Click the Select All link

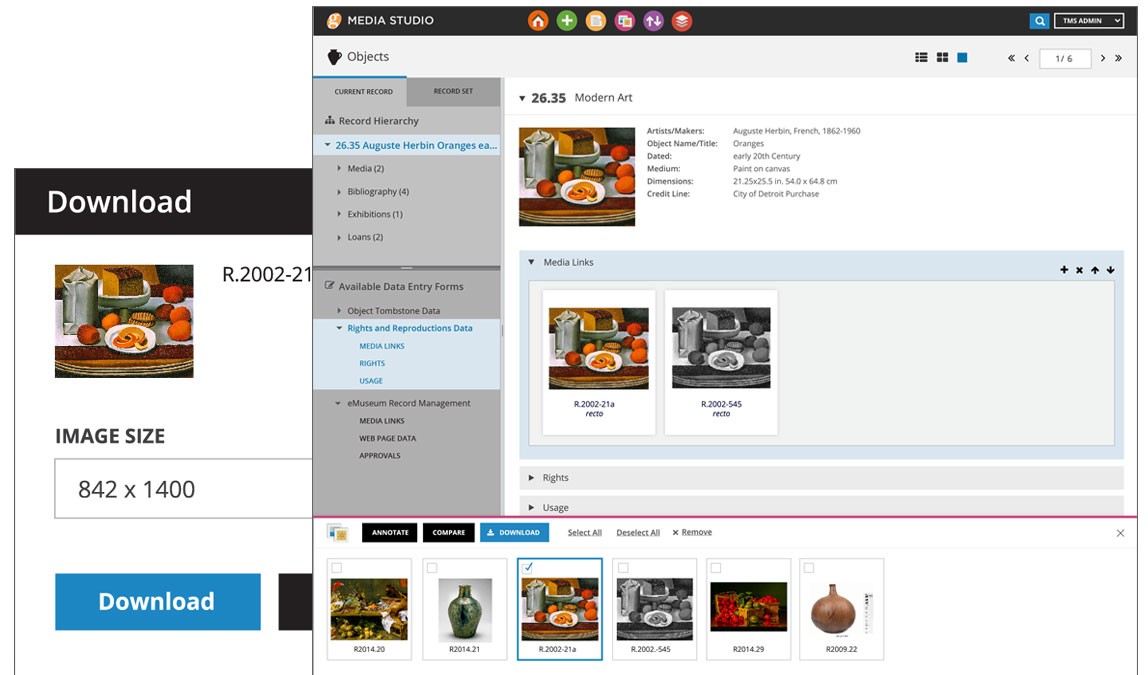coord(584,532)
